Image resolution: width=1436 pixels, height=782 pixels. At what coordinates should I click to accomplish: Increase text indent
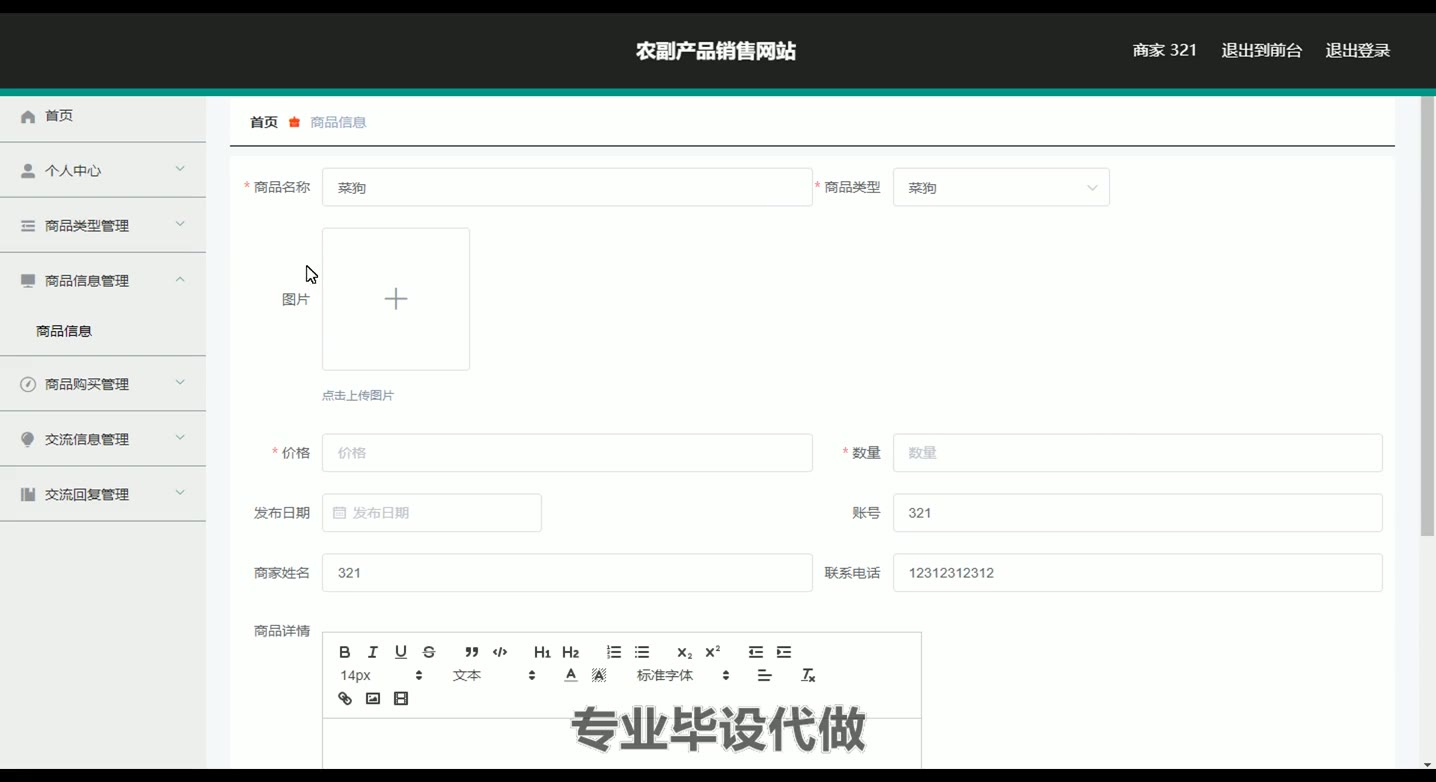pyautogui.click(x=784, y=652)
